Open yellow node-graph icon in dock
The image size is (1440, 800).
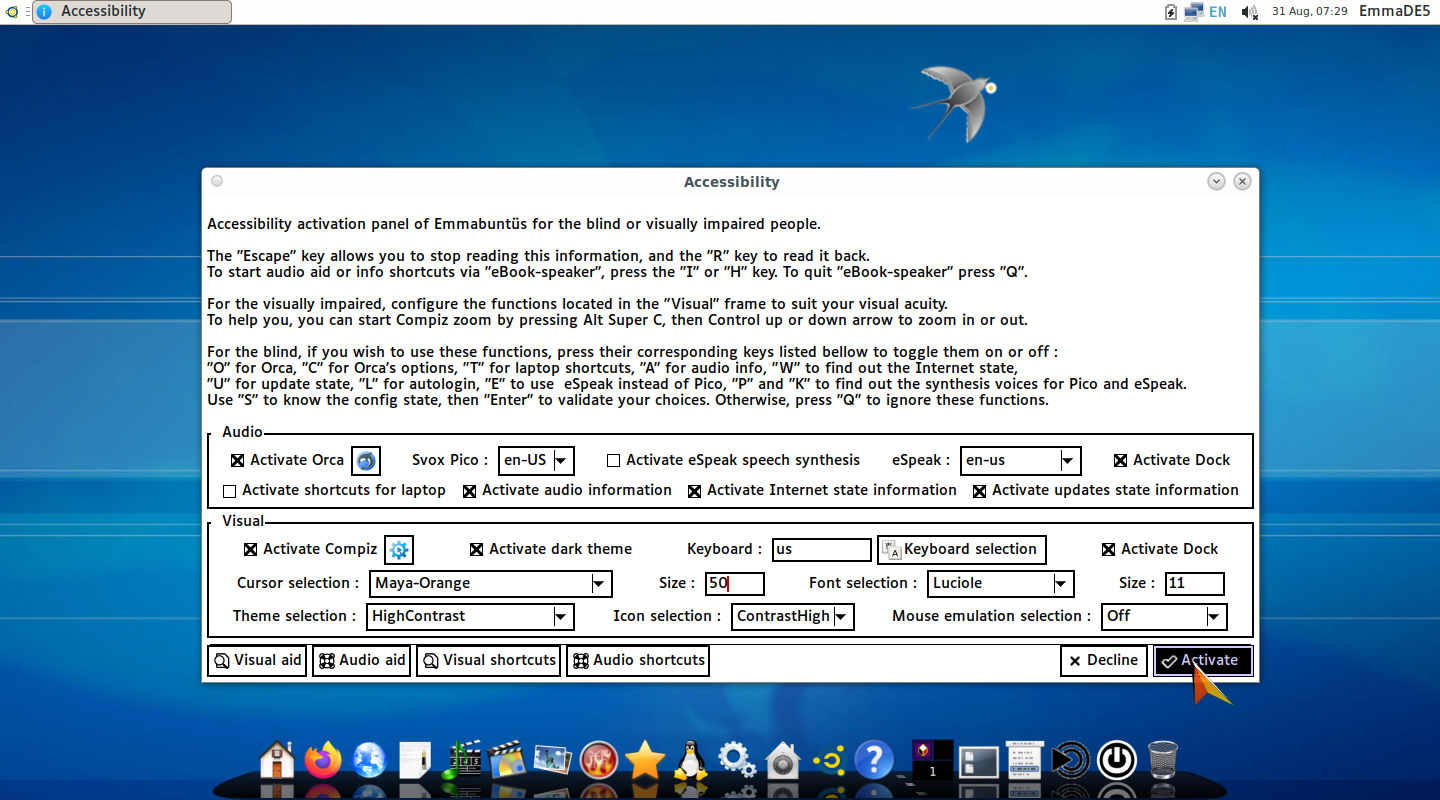(829, 761)
